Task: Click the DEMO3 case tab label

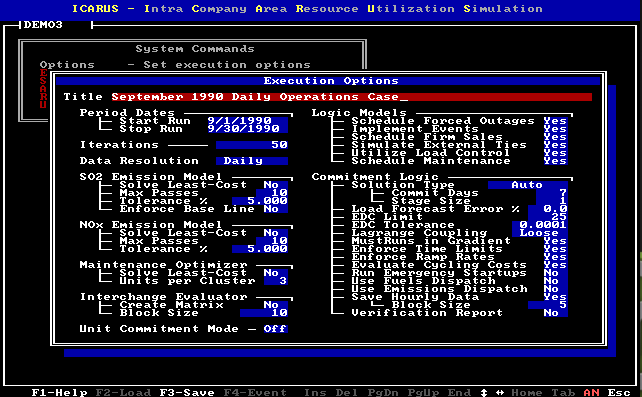Action: pyautogui.click(x=43, y=25)
